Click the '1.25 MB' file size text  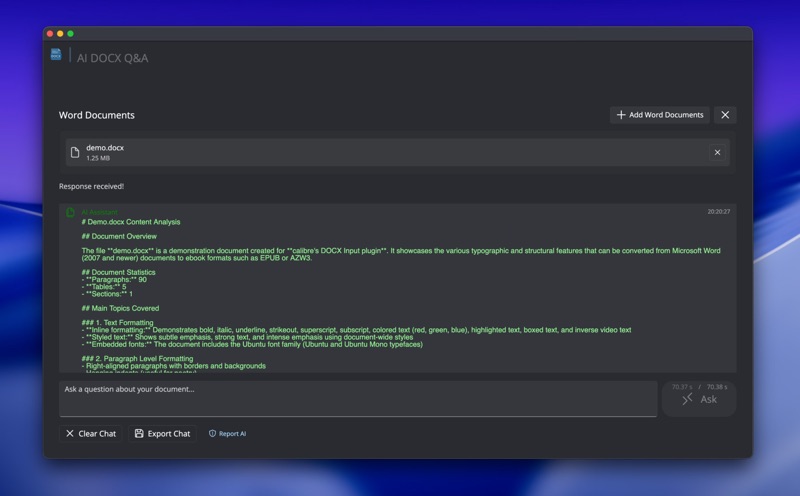(x=98, y=158)
